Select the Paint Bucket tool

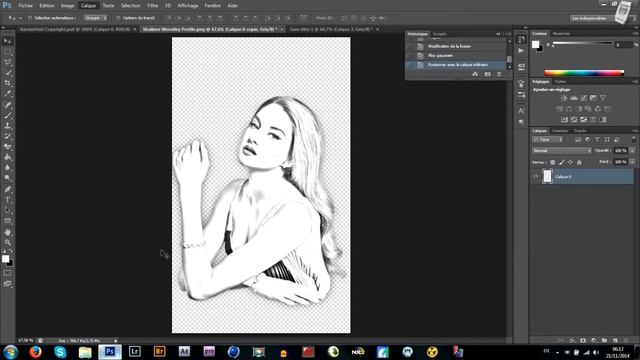pyautogui.click(x=7, y=158)
